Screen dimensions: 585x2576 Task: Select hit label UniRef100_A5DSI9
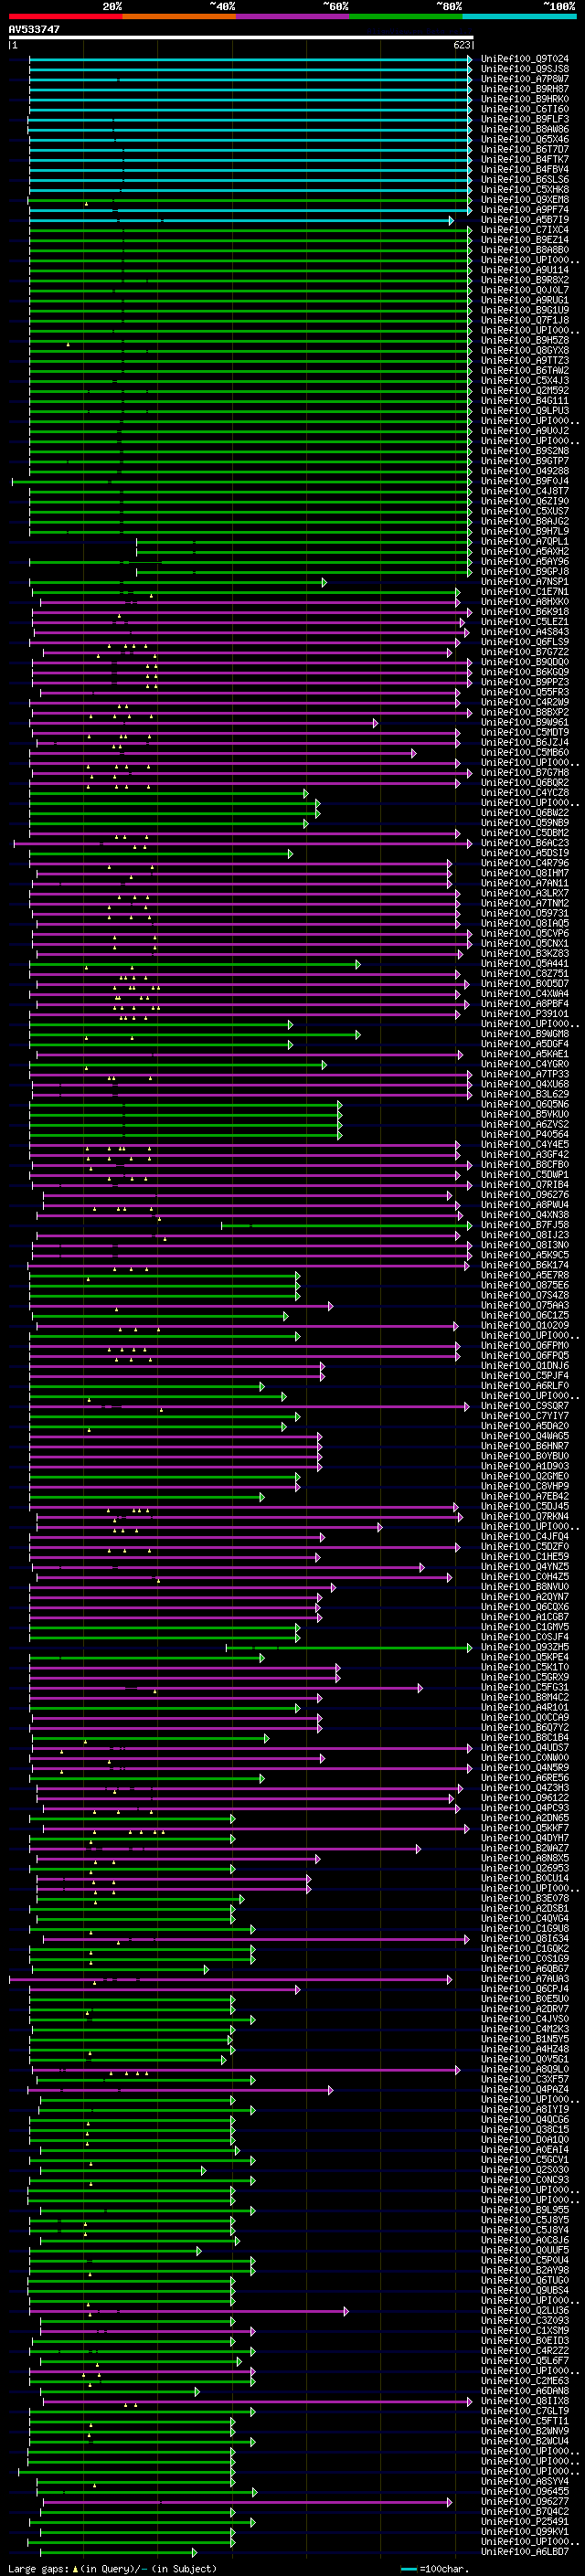[x=525, y=853]
